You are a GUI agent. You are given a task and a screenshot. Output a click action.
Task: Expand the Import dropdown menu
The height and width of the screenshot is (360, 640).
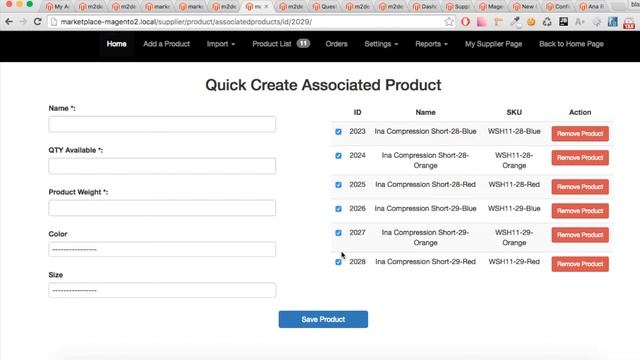point(221,44)
